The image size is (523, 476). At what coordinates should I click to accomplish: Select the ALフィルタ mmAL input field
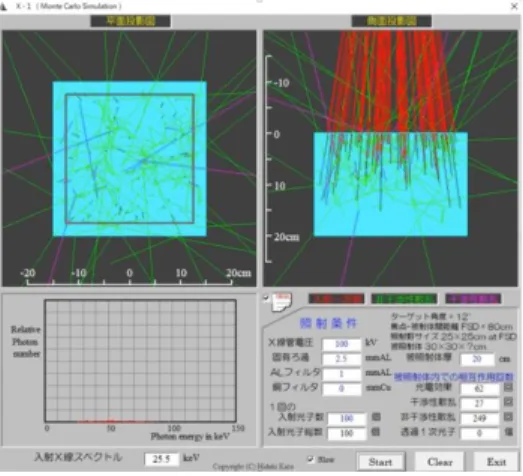pos(342,374)
